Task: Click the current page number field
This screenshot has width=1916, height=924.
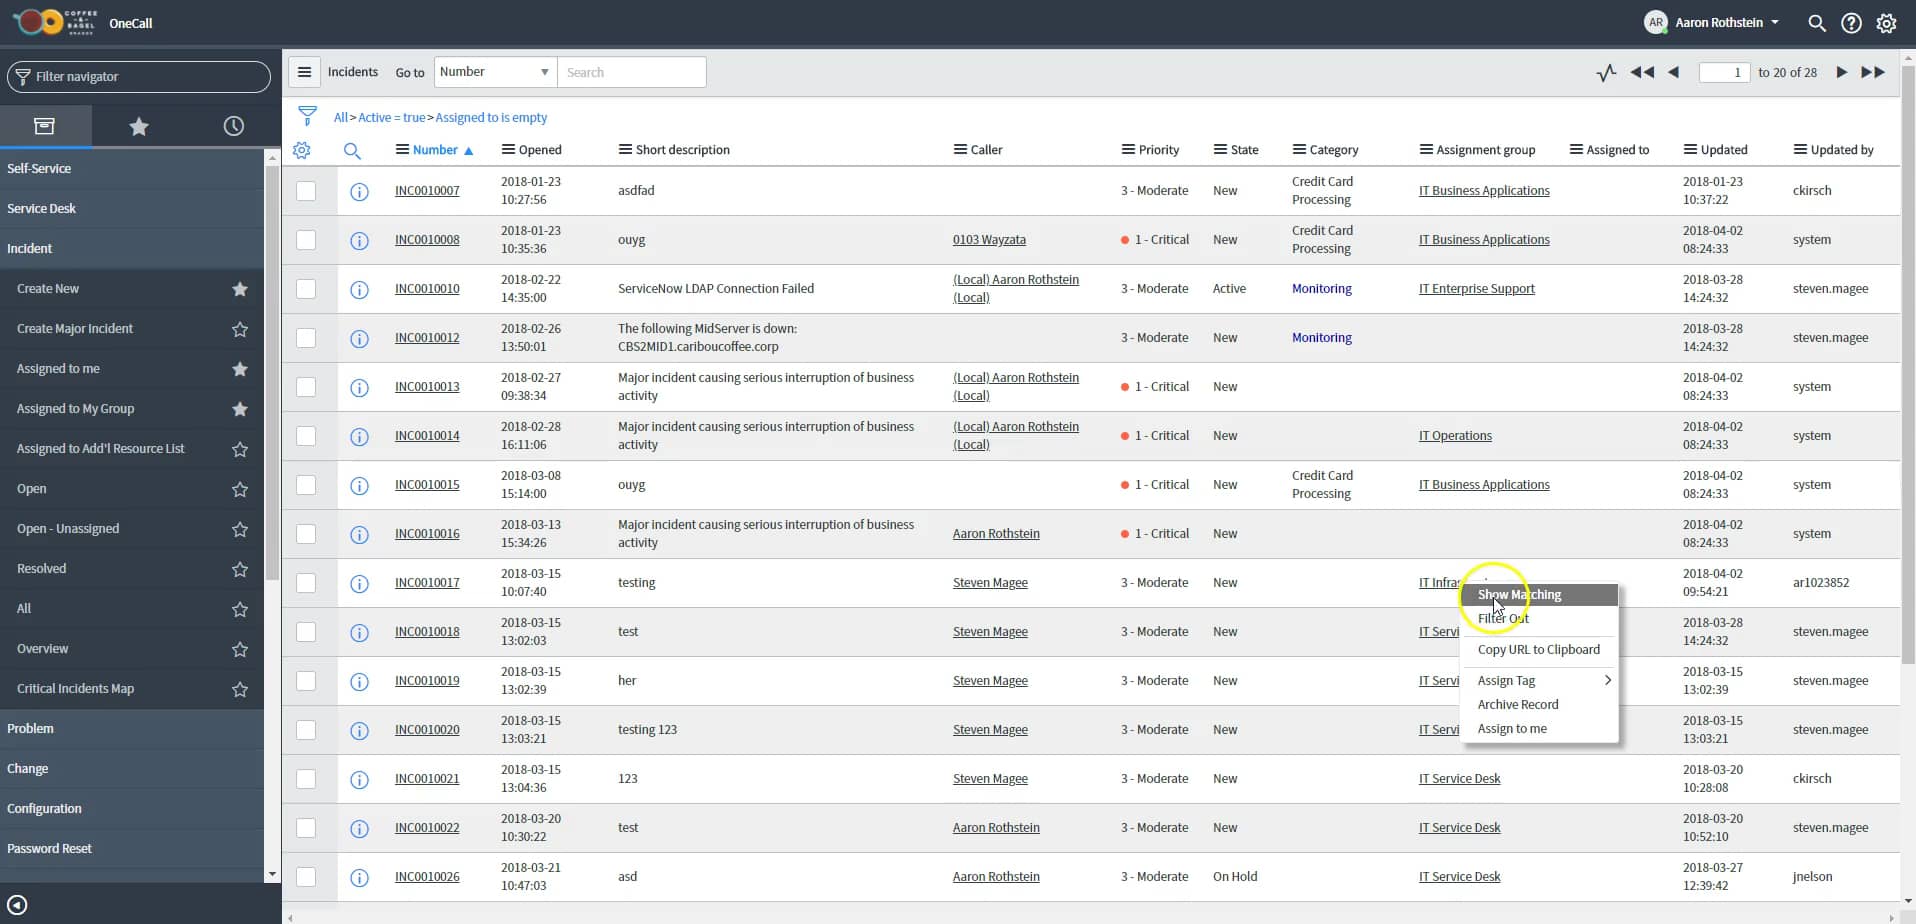Action: (x=1723, y=72)
